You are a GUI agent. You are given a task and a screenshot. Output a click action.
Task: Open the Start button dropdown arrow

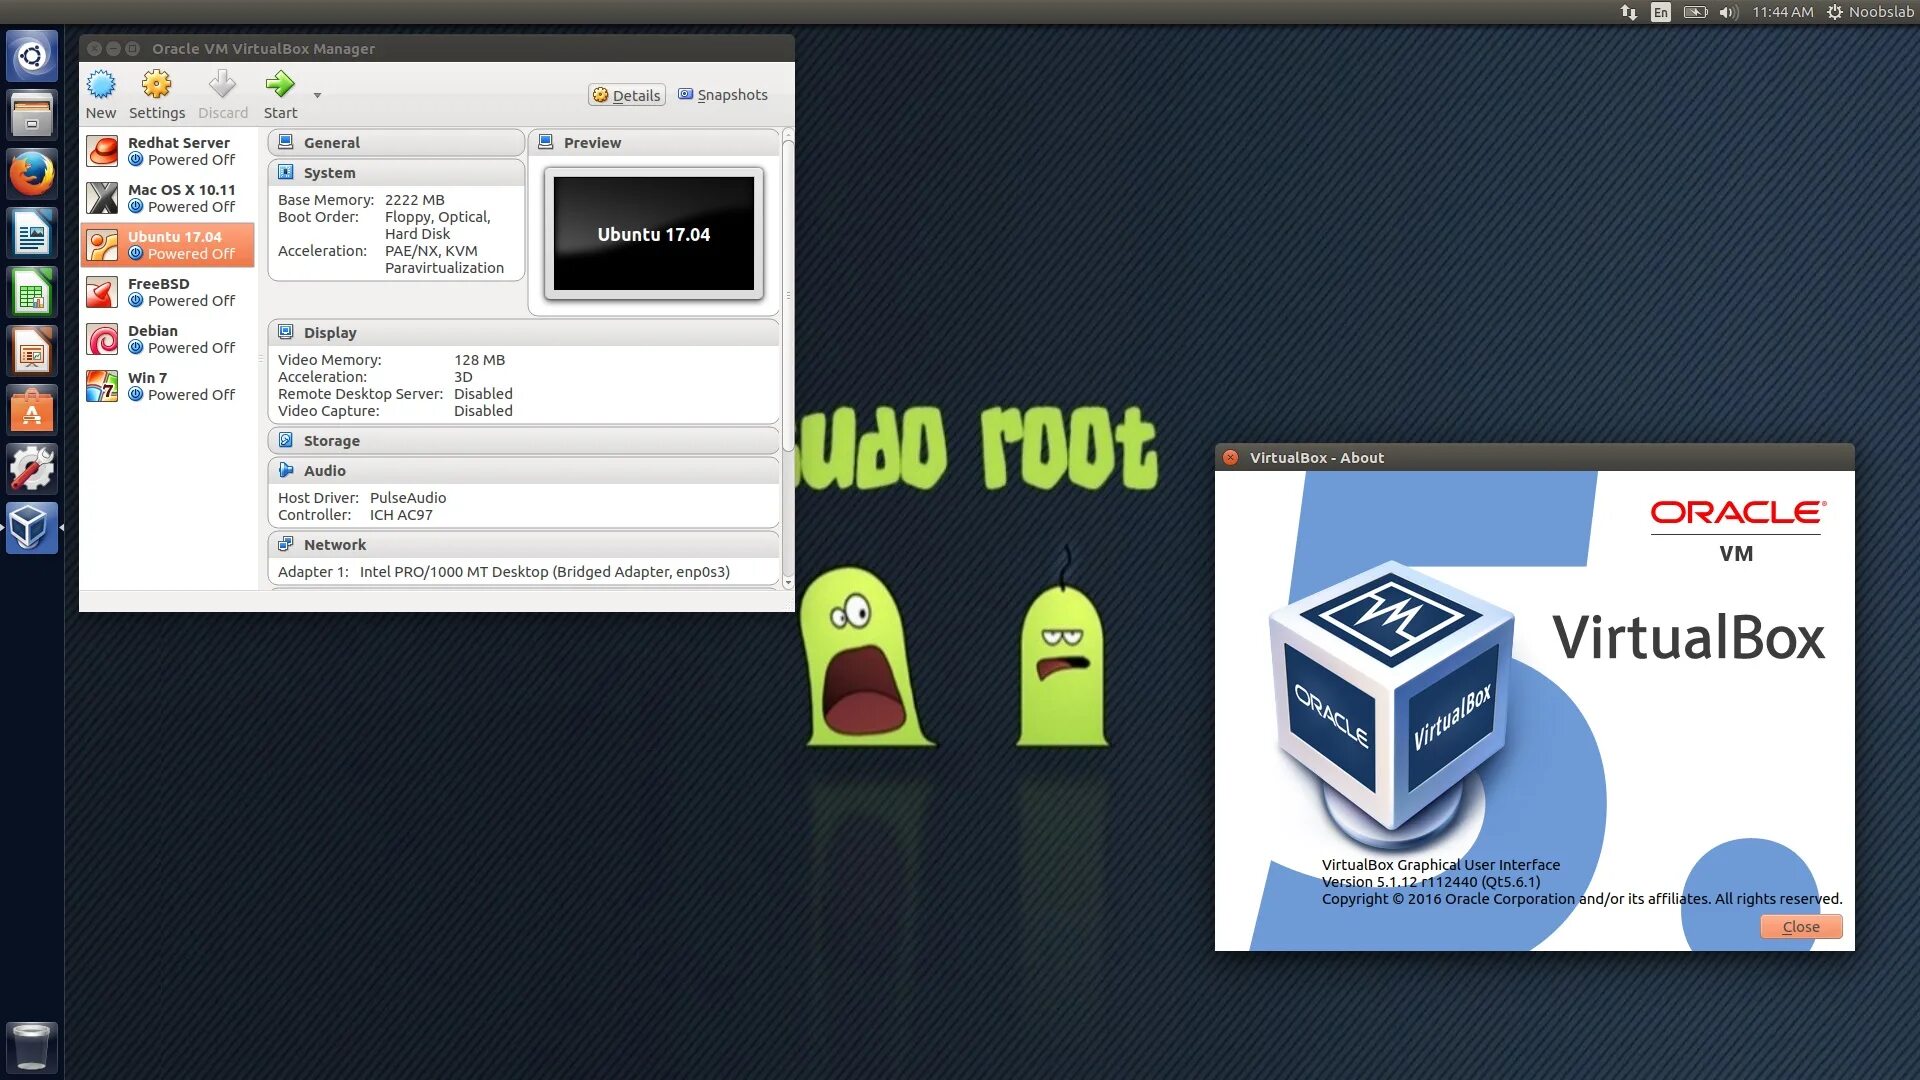tap(317, 96)
